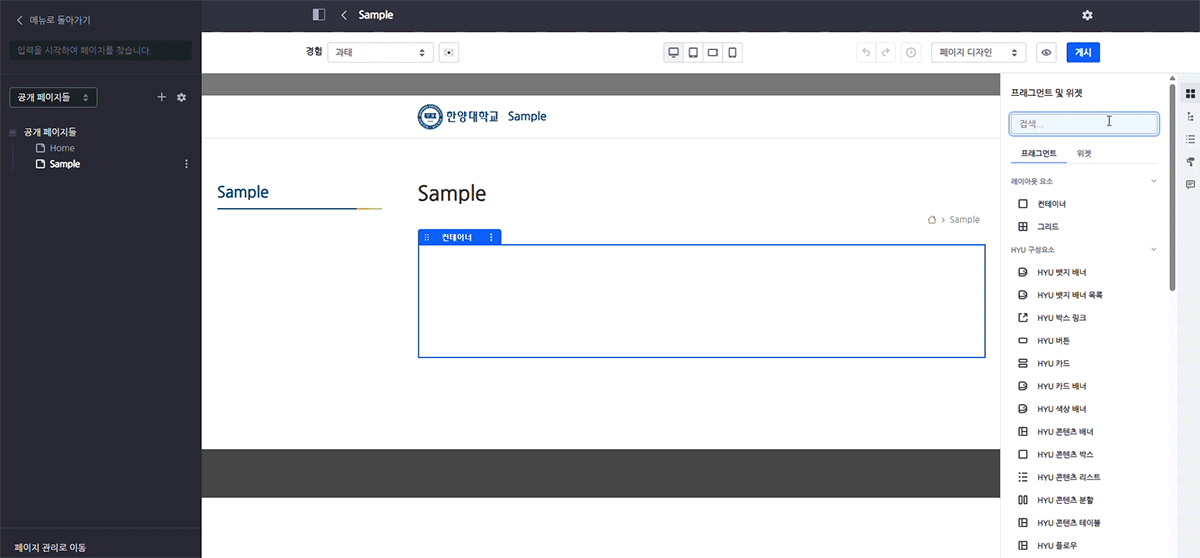1200x558 pixels.
Task: Open page settings gear in top bar
Action: (1087, 15)
